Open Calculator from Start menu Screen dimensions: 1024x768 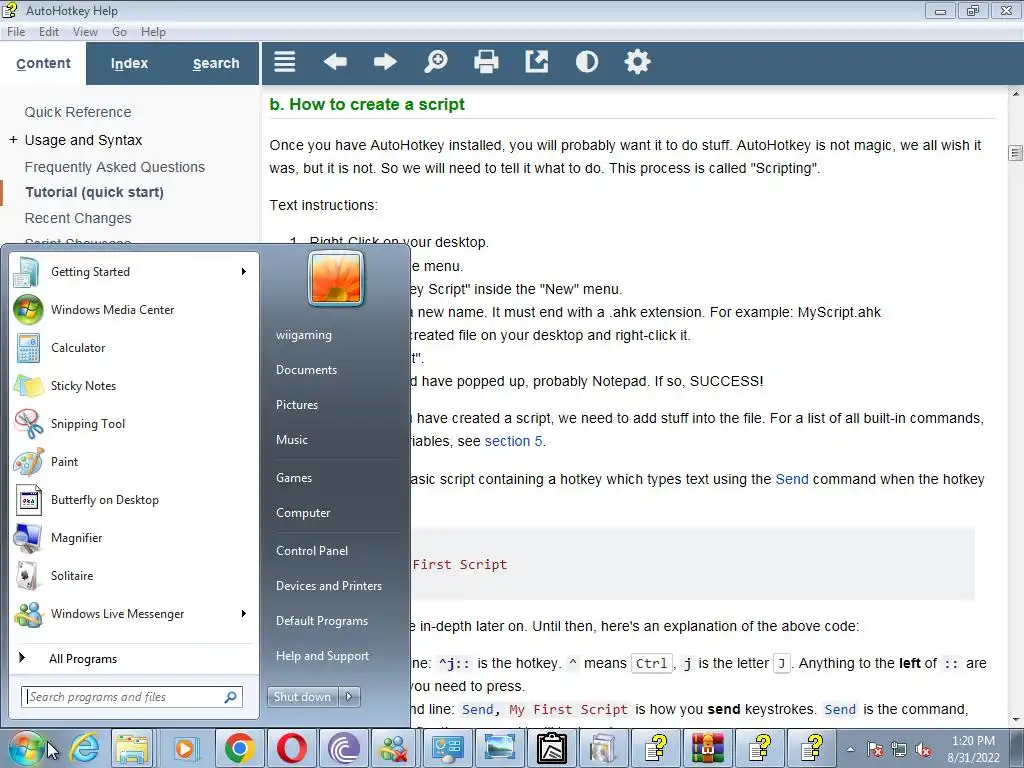[x=133, y=347]
